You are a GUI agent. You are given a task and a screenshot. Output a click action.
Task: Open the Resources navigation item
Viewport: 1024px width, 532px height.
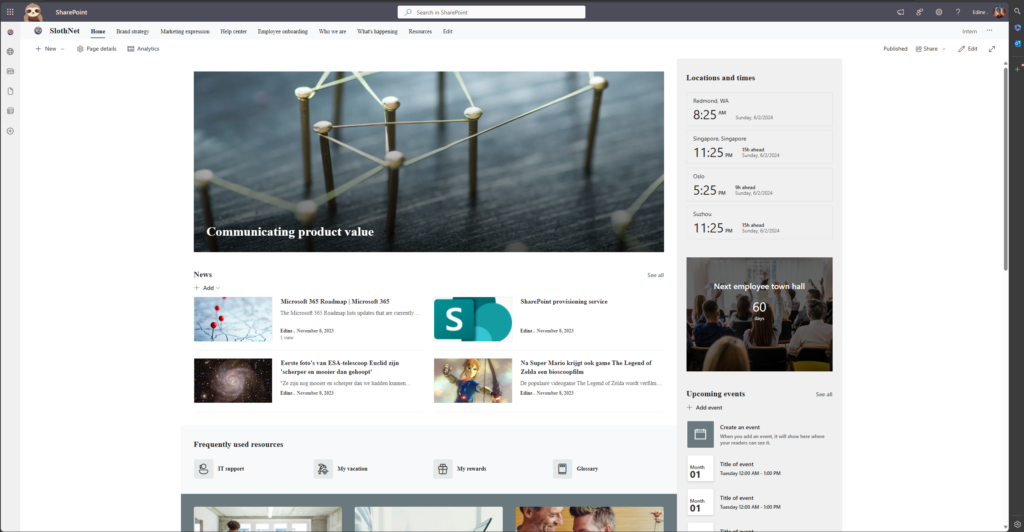pos(420,31)
